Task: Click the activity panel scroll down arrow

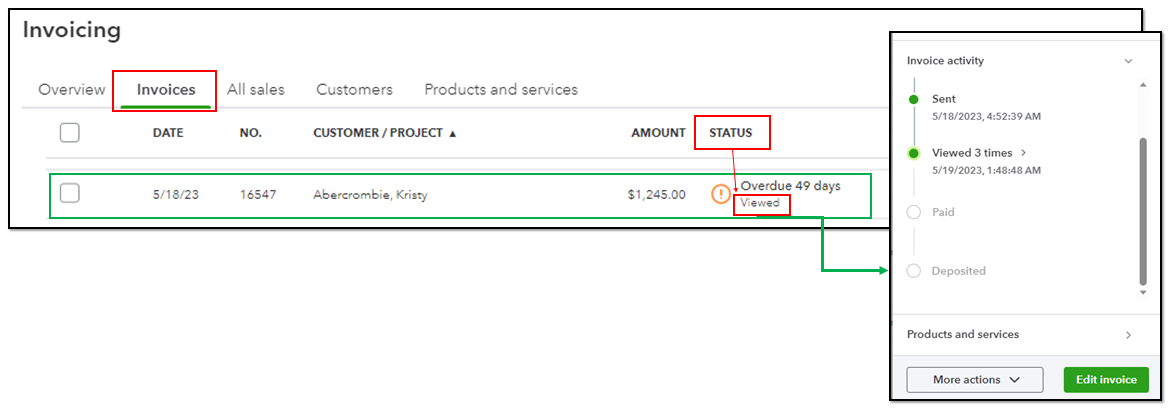Action: [1143, 293]
